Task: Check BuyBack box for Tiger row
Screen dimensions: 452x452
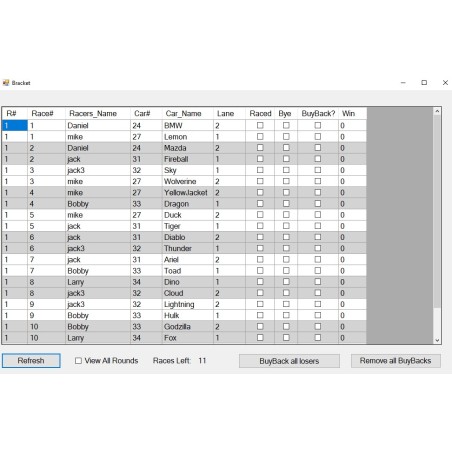Action: (x=318, y=226)
